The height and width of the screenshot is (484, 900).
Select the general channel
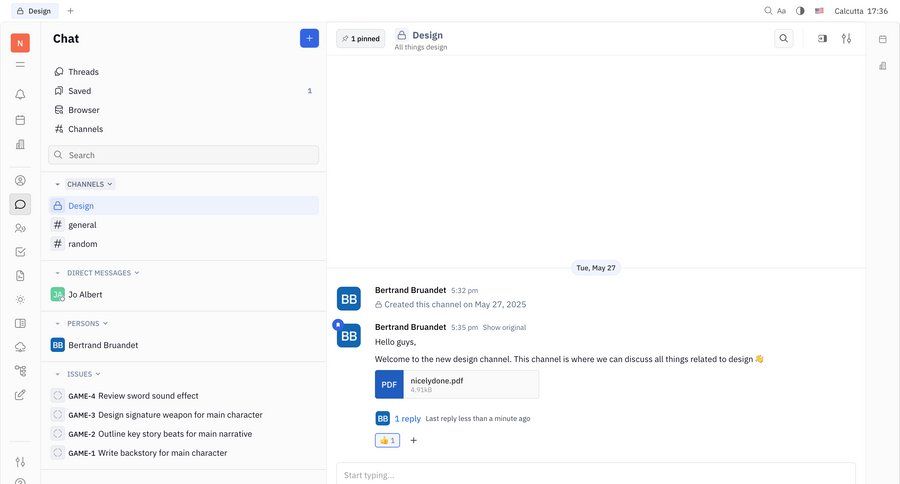82,225
